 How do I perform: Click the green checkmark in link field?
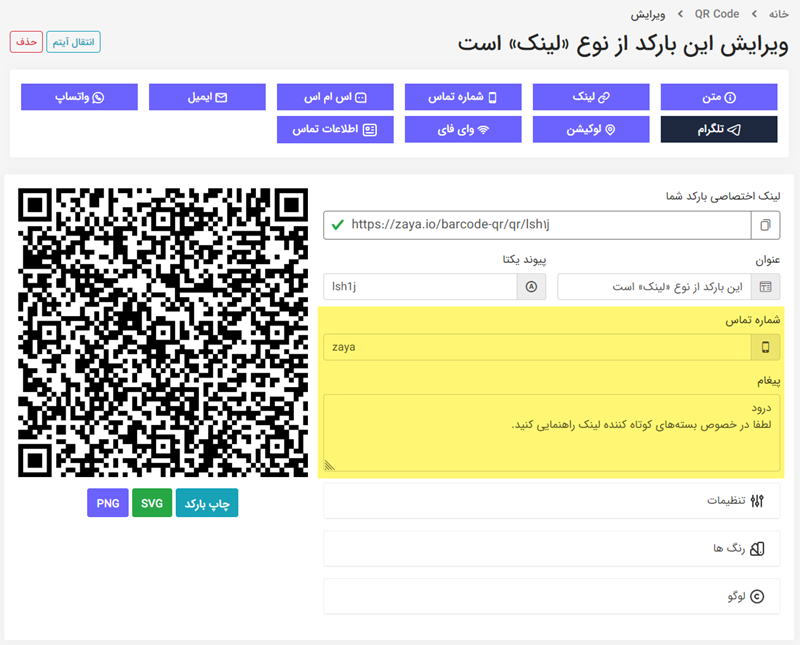[338, 225]
